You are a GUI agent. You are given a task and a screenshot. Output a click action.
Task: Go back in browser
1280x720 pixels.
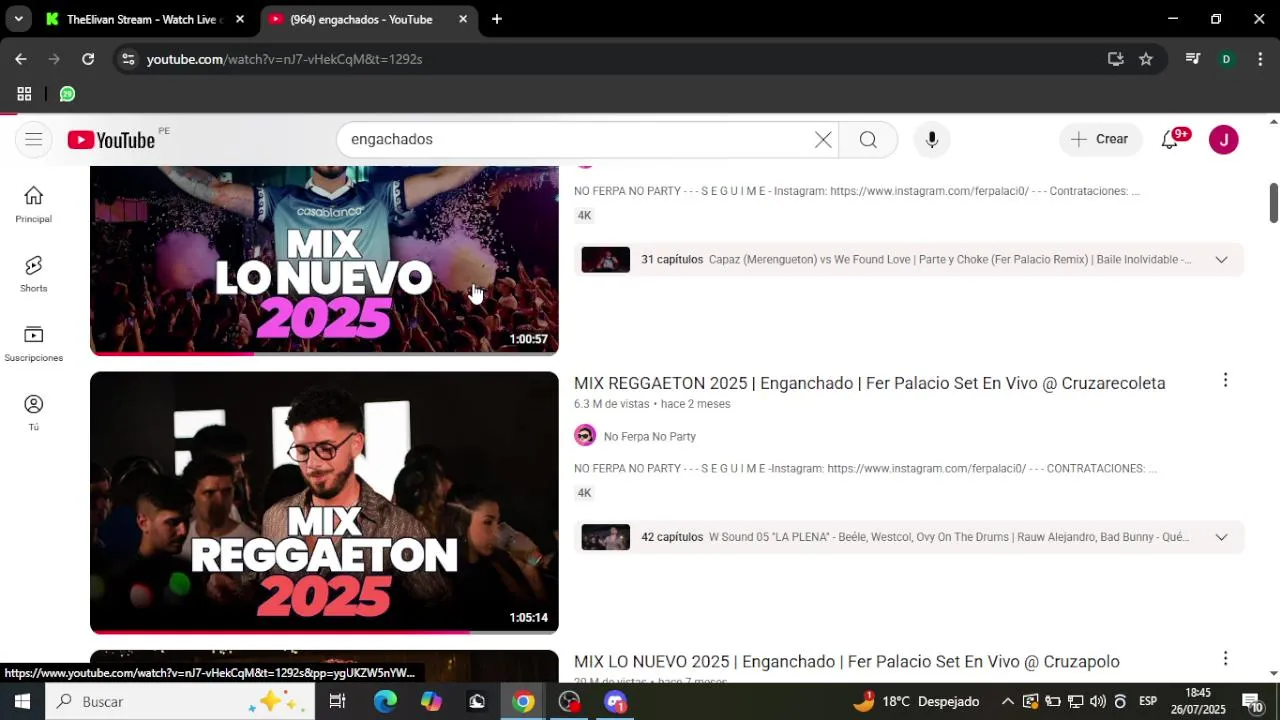[21, 59]
